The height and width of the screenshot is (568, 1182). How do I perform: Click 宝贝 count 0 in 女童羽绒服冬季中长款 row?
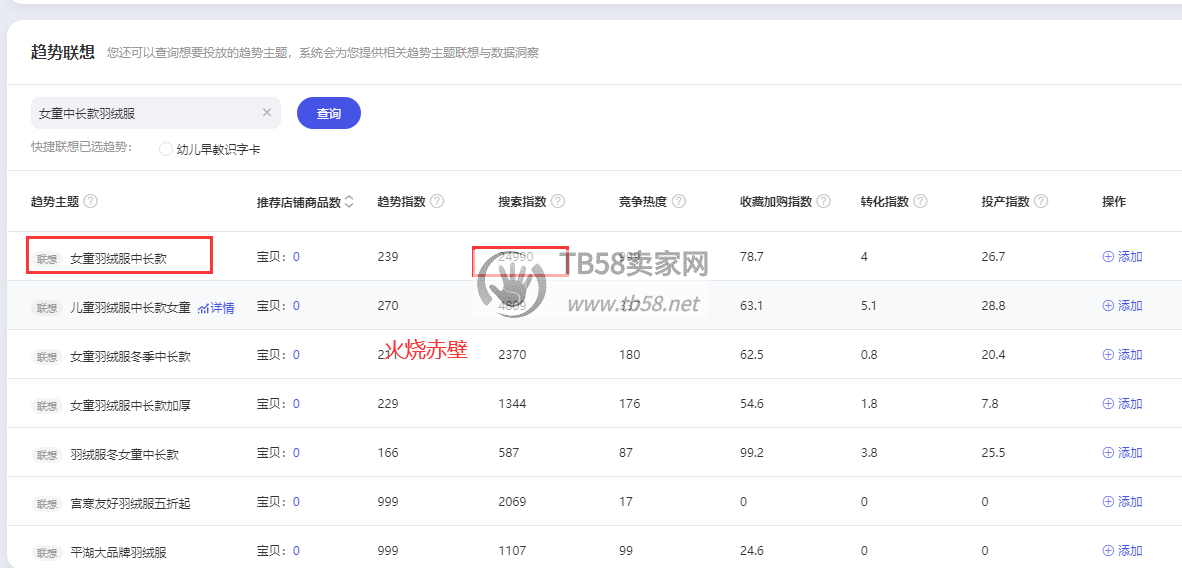[x=296, y=355]
